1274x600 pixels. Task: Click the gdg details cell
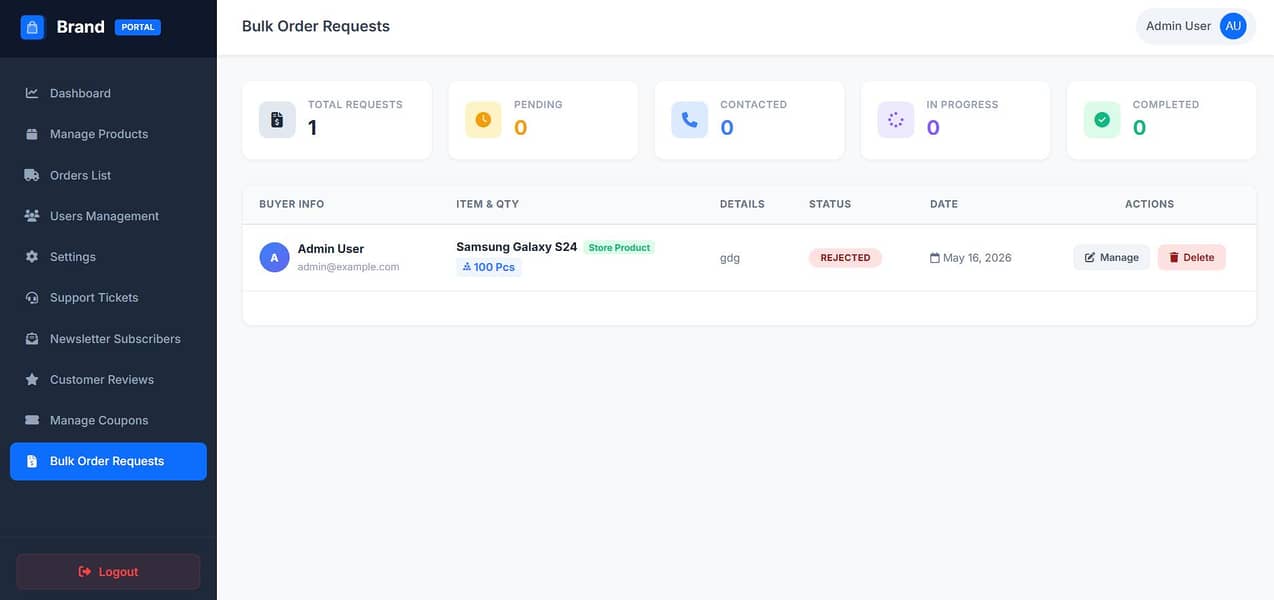click(729, 258)
